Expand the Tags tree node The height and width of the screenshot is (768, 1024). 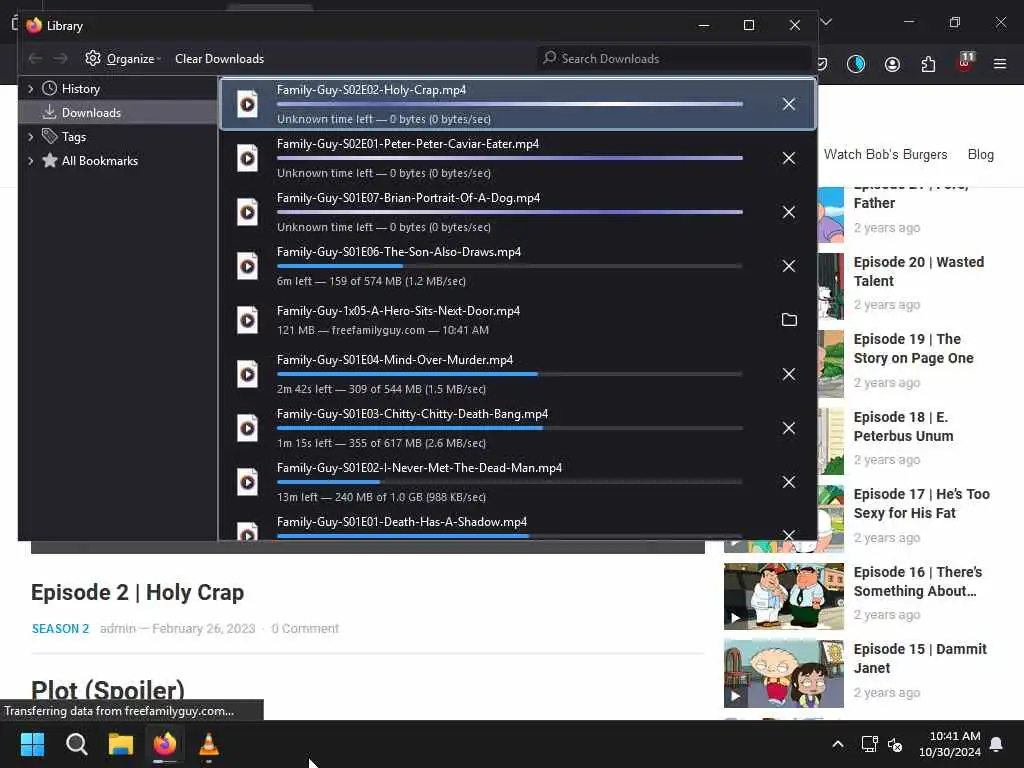[30, 136]
